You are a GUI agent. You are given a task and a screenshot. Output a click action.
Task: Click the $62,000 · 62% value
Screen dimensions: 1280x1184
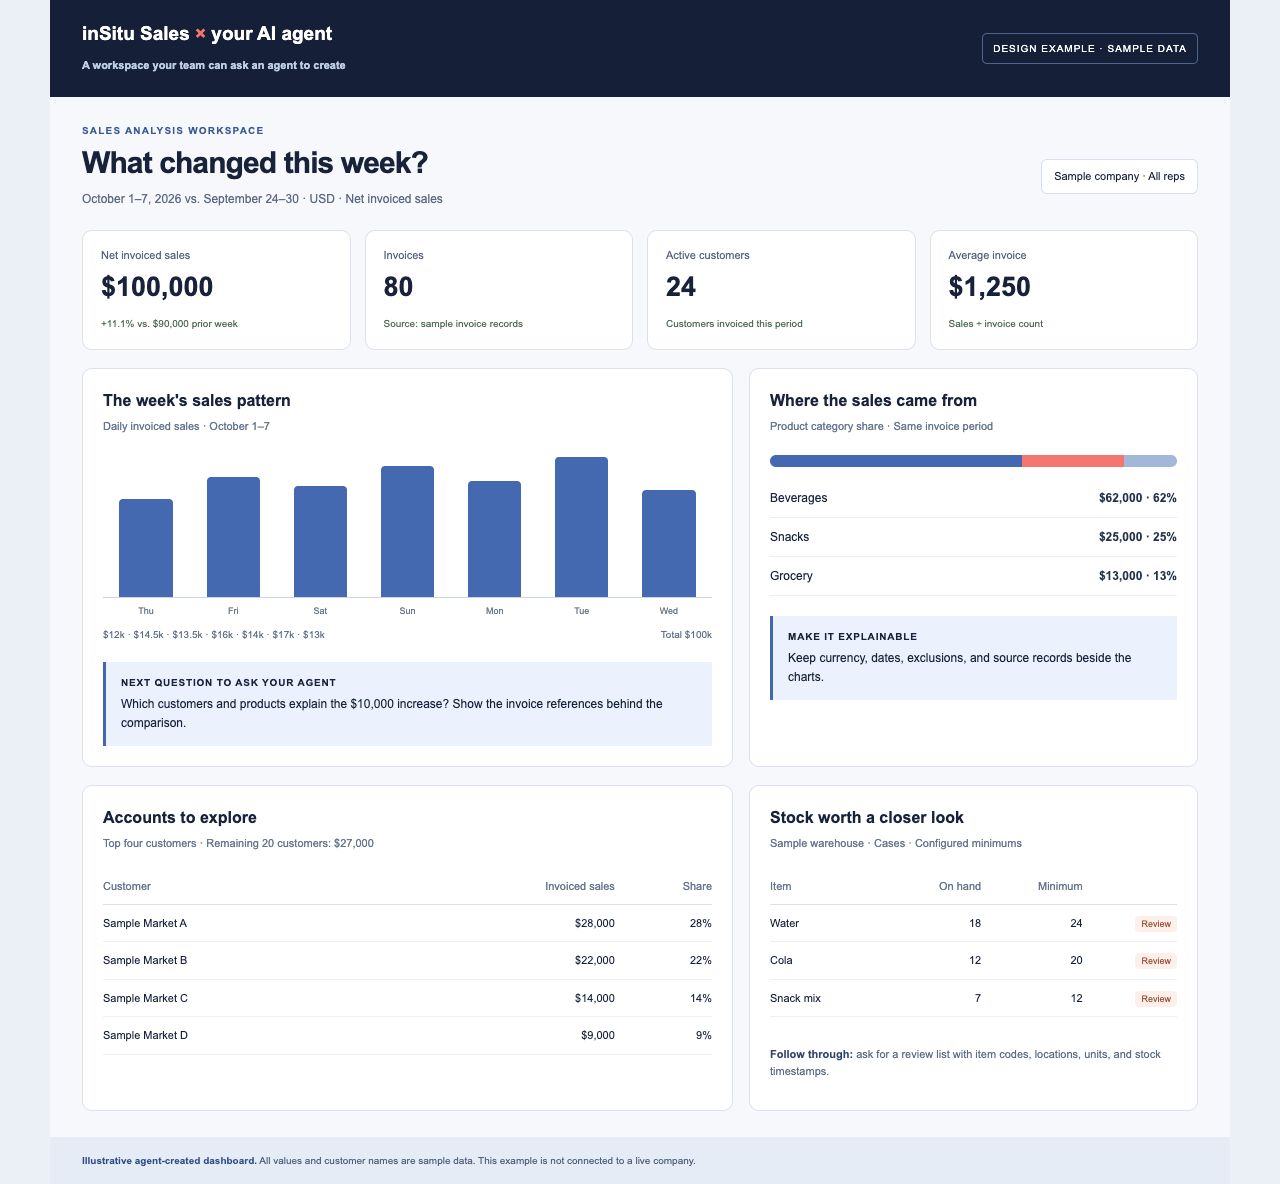[1137, 498]
